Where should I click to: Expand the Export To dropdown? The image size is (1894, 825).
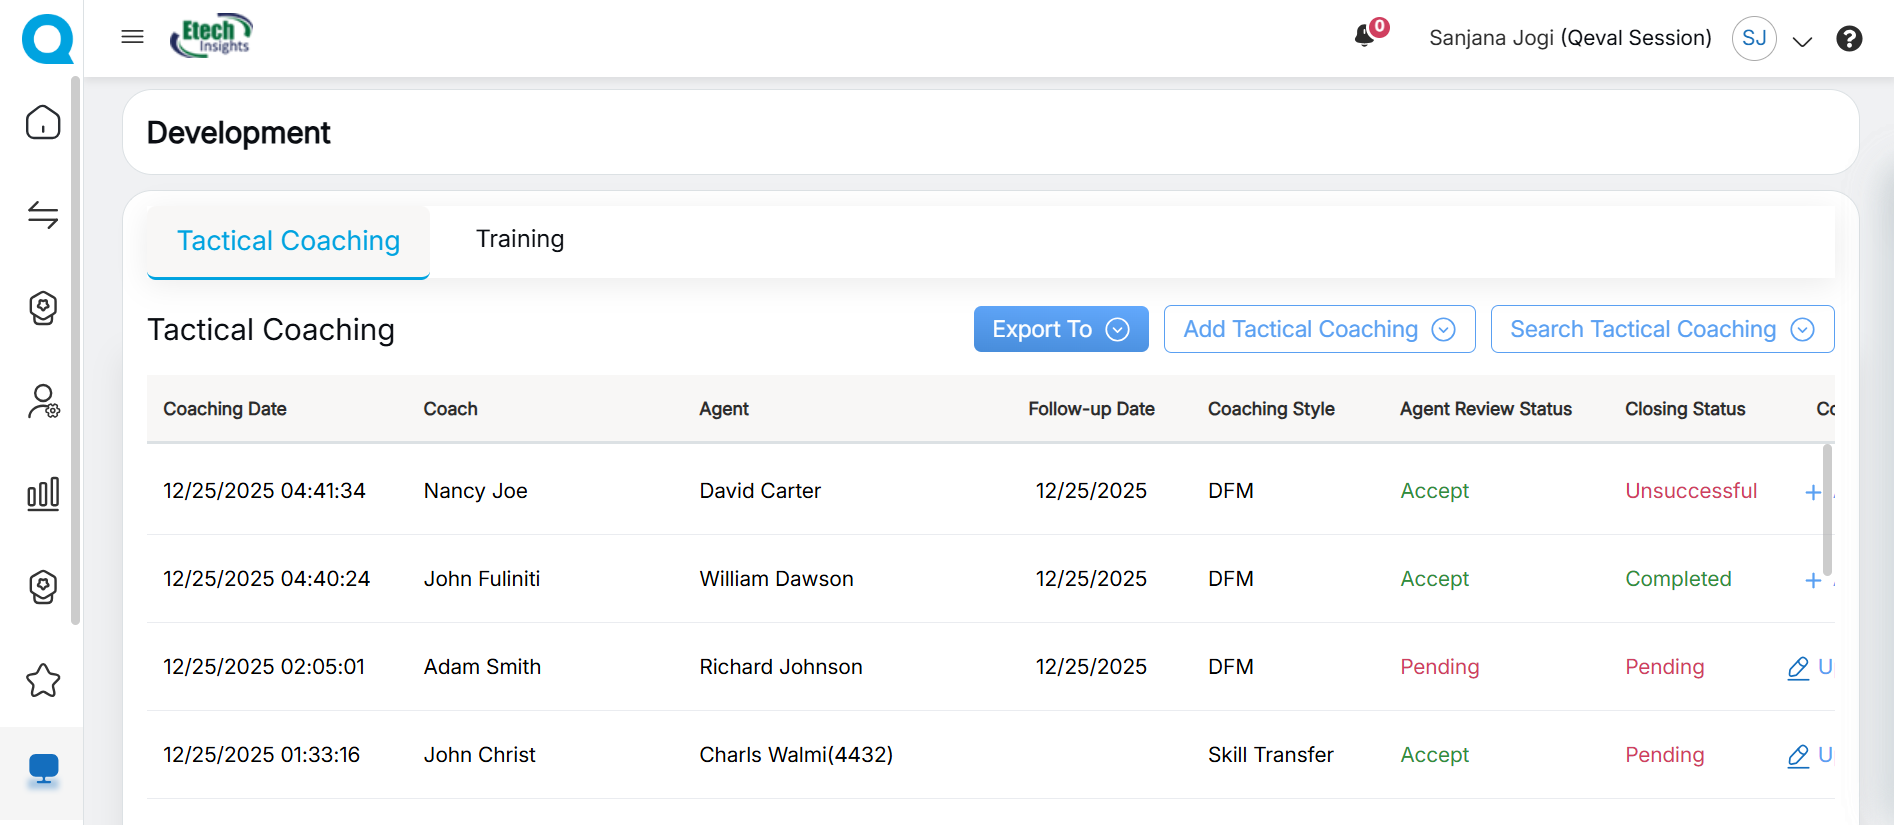coord(1060,329)
